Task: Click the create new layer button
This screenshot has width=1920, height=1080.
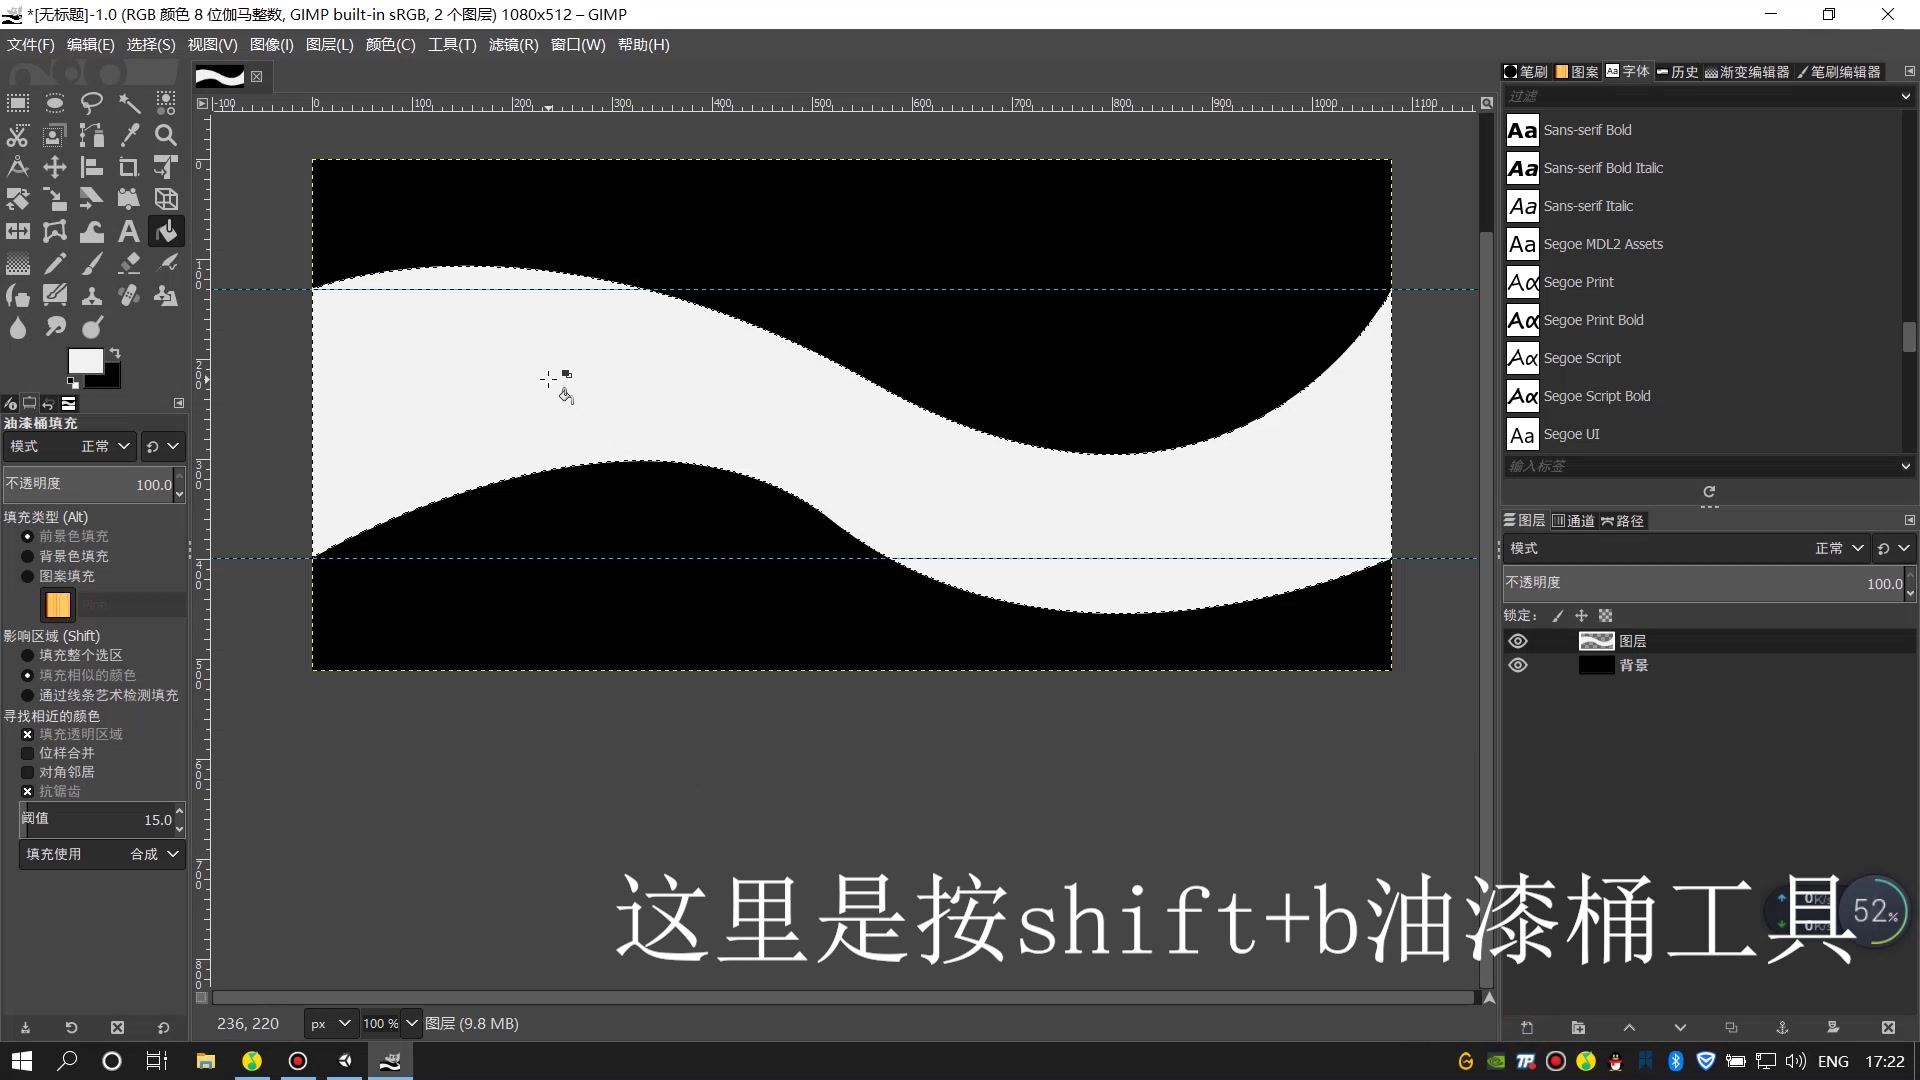Action: click(x=1528, y=1028)
